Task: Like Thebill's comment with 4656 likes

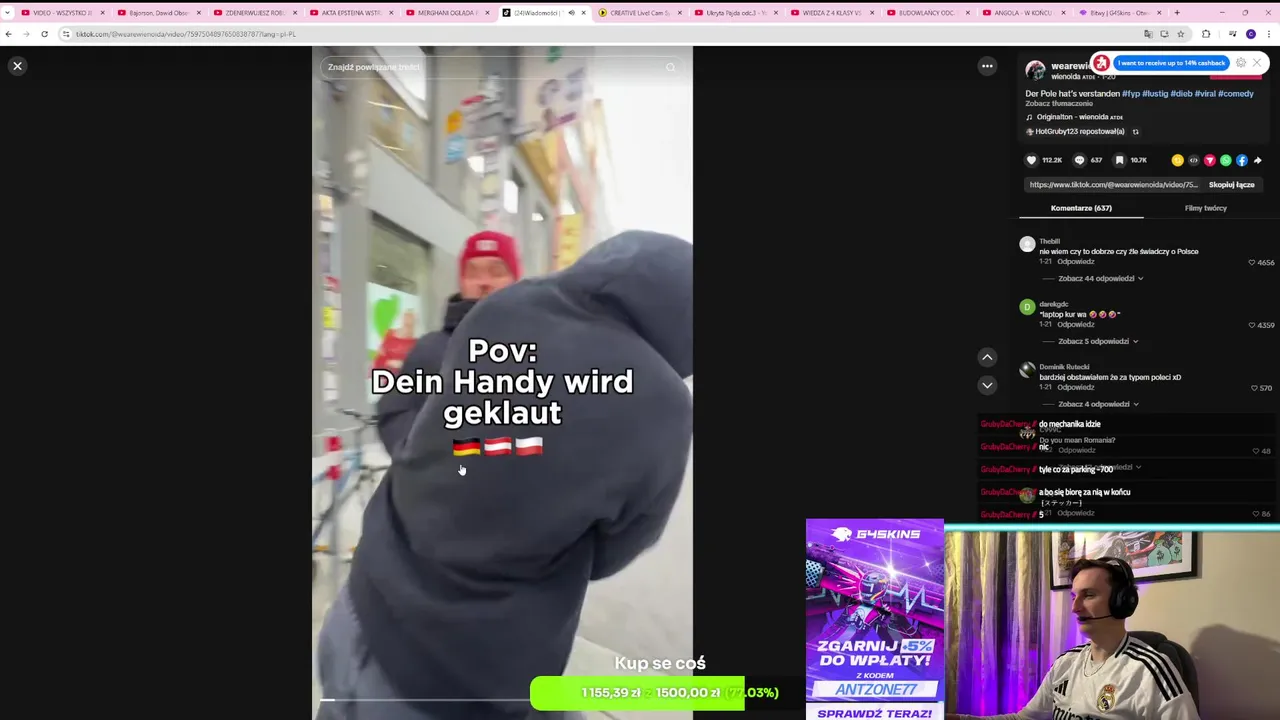Action: (x=1252, y=262)
